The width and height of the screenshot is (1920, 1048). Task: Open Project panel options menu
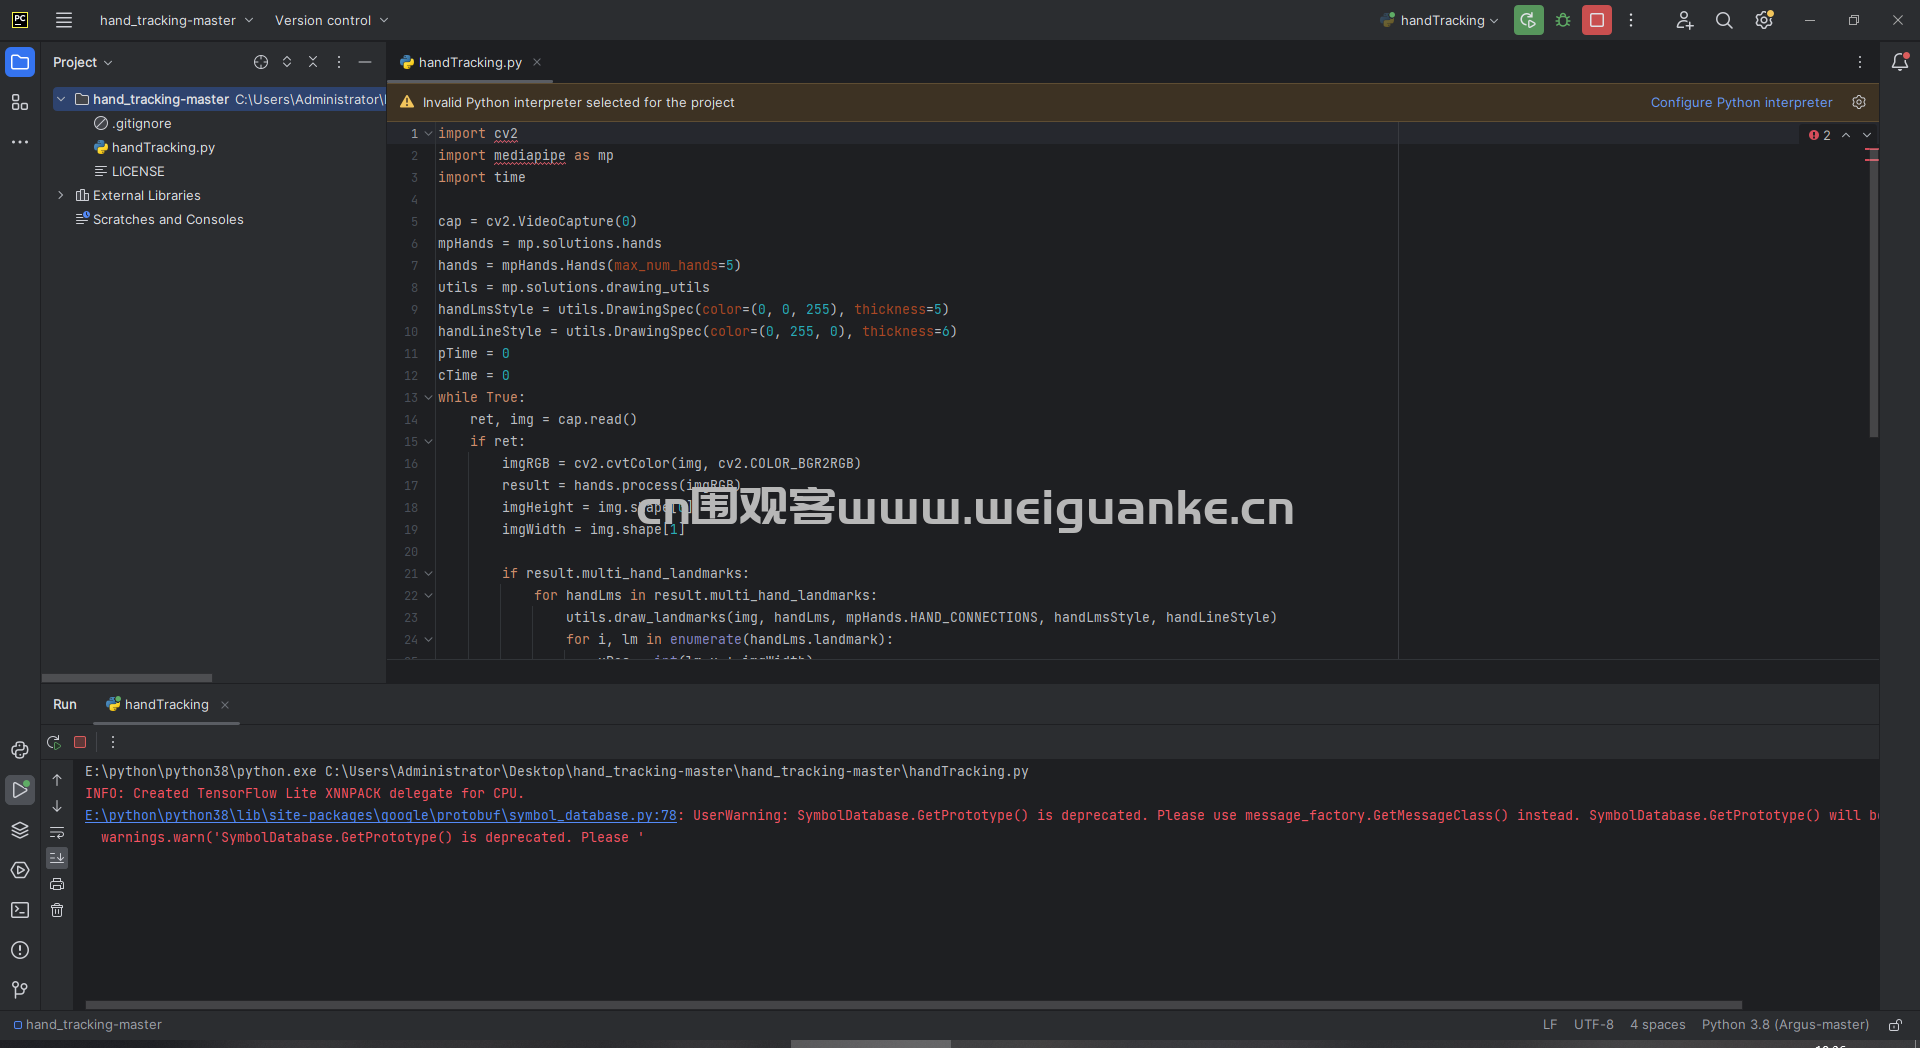[x=339, y=62]
